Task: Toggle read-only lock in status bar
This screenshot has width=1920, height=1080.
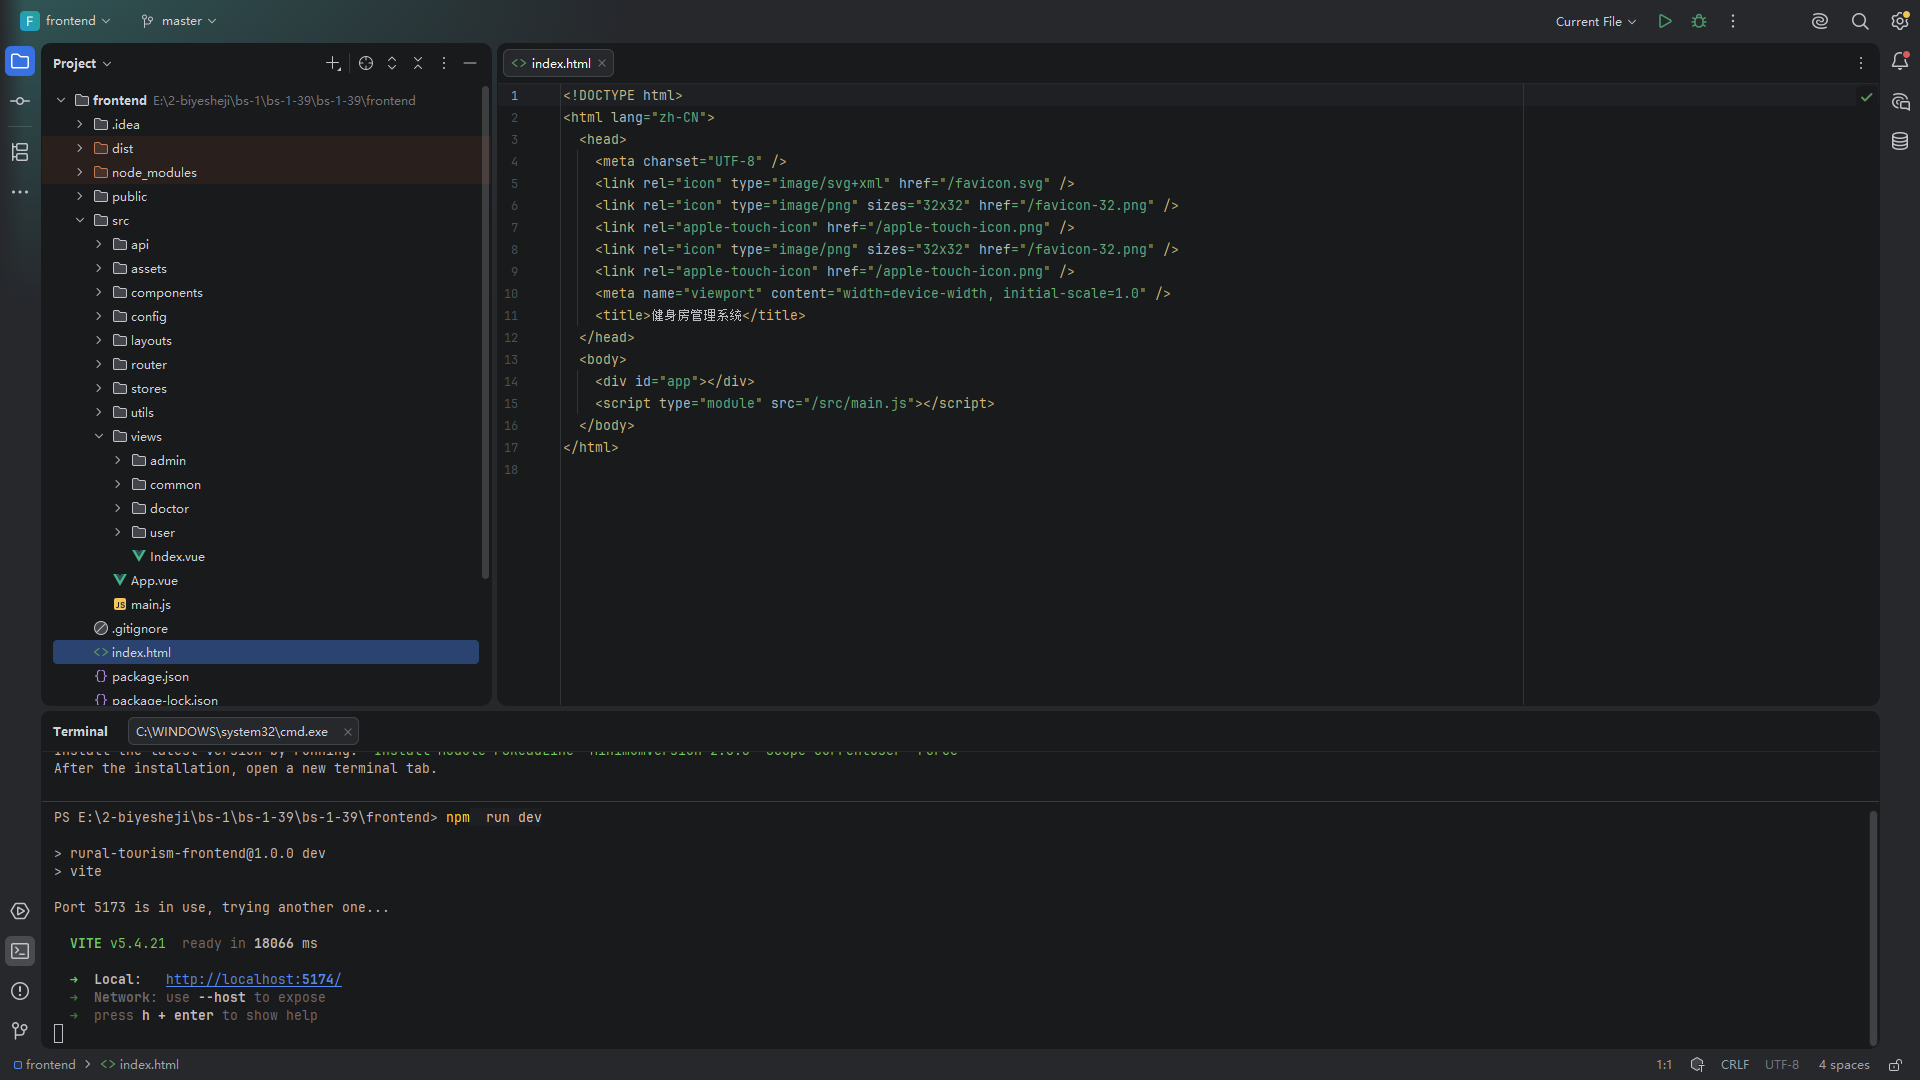Action: tap(1895, 1065)
